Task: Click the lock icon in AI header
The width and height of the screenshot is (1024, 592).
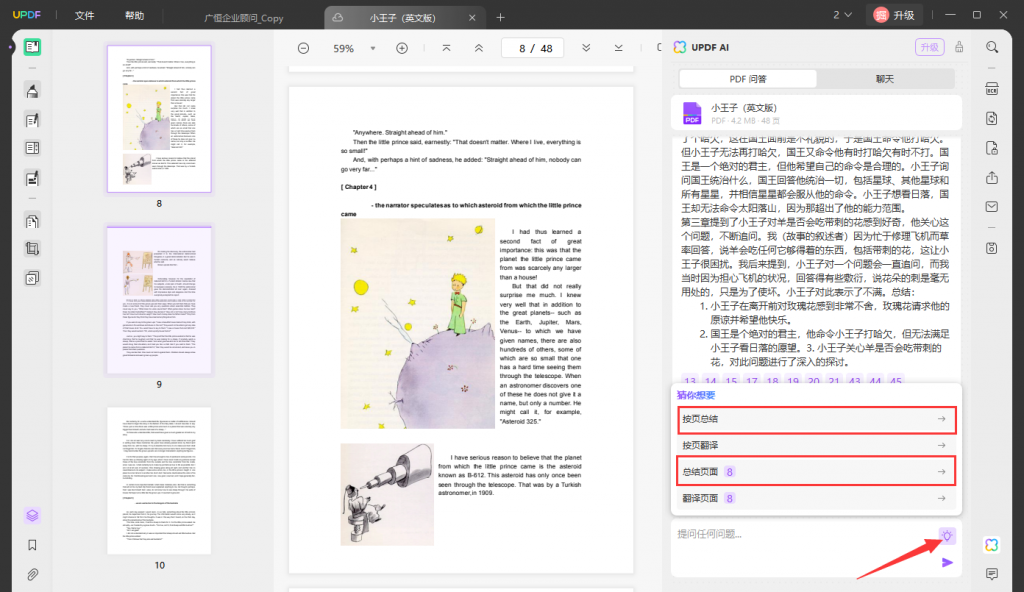Action: [x=959, y=47]
